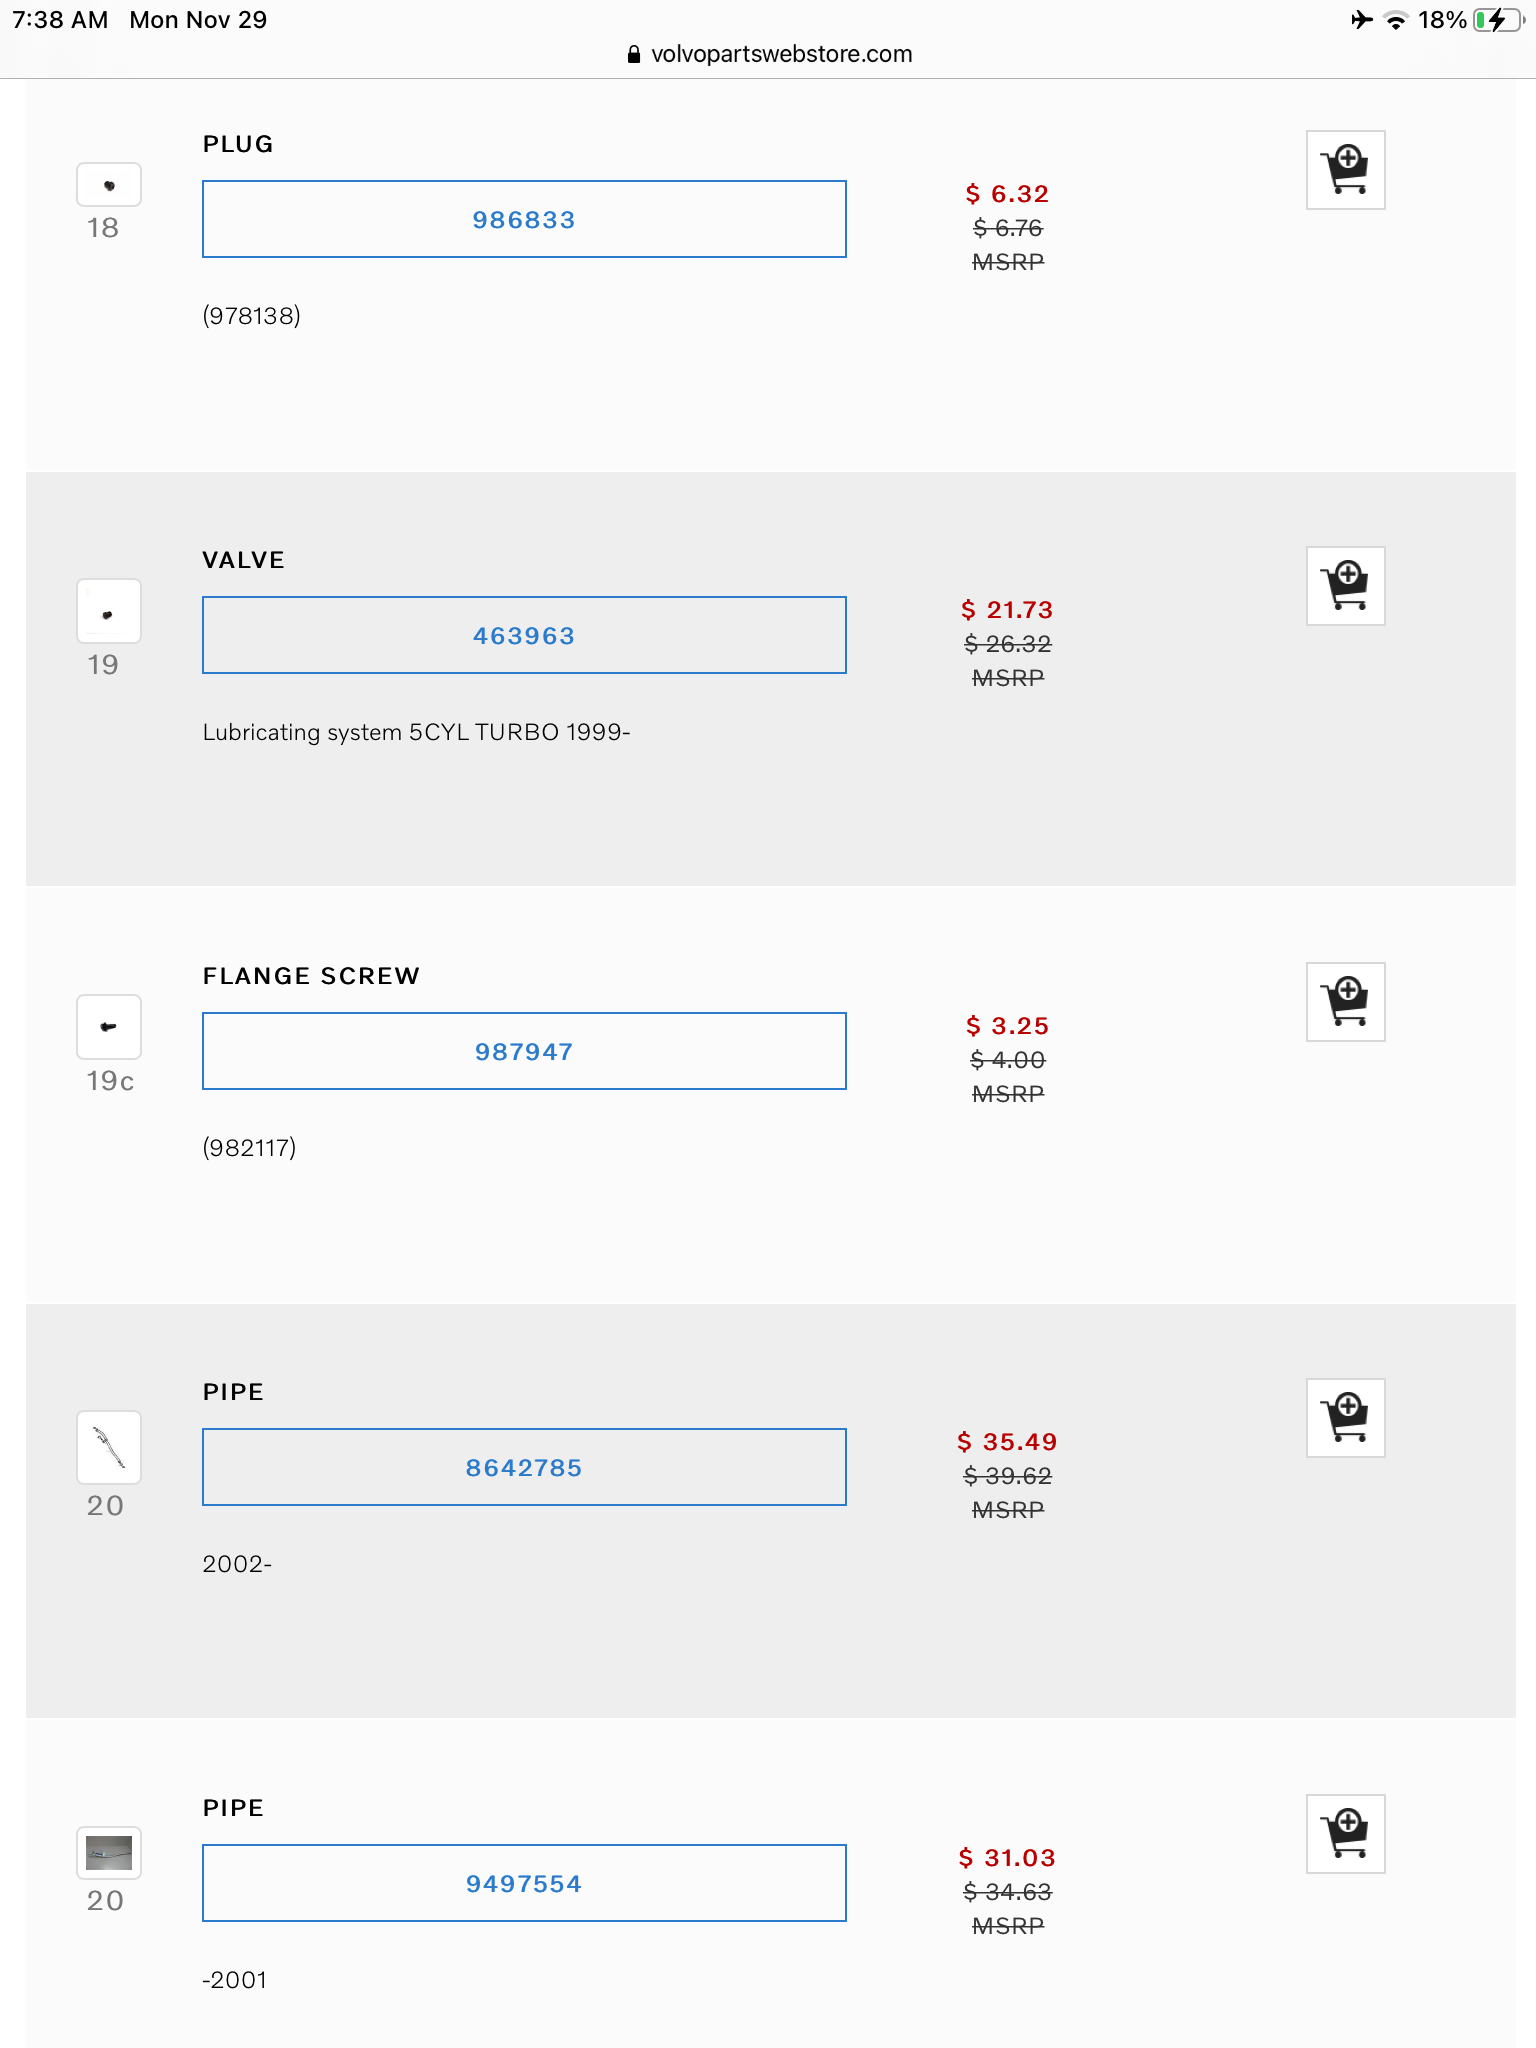
Task: Open part number 8642785 link
Action: point(524,1468)
